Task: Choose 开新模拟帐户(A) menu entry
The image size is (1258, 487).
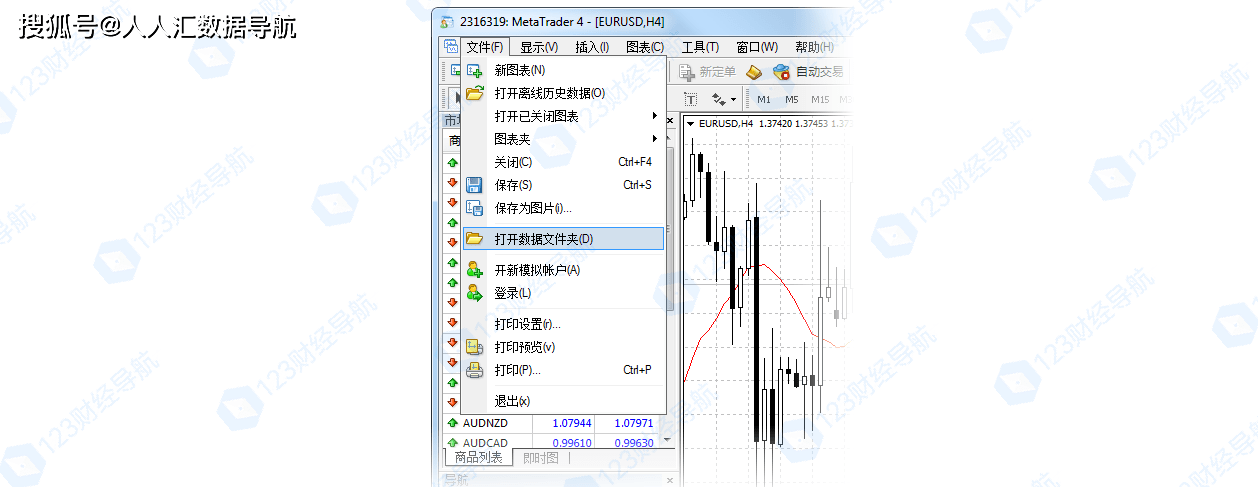Action: click(x=563, y=270)
